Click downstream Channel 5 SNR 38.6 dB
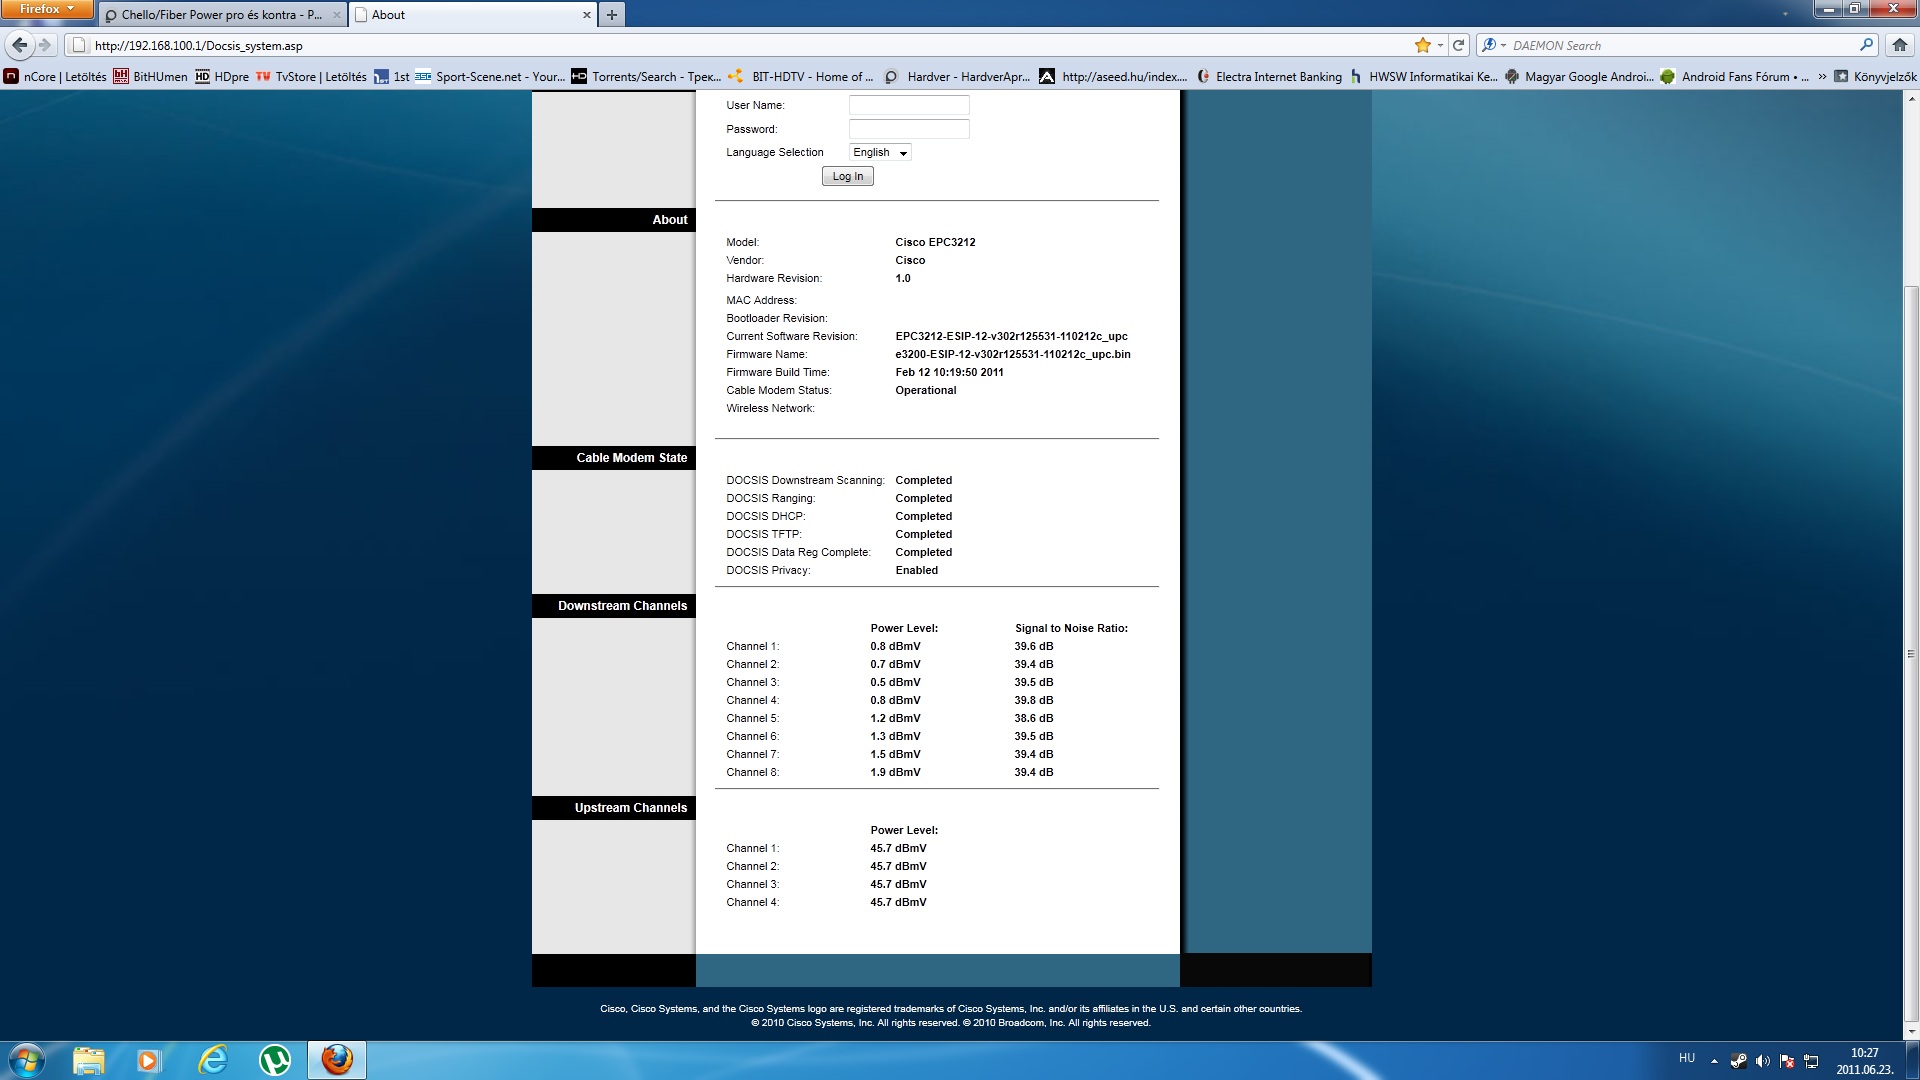Image resolution: width=1920 pixels, height=1080 pixels. 1034,718
